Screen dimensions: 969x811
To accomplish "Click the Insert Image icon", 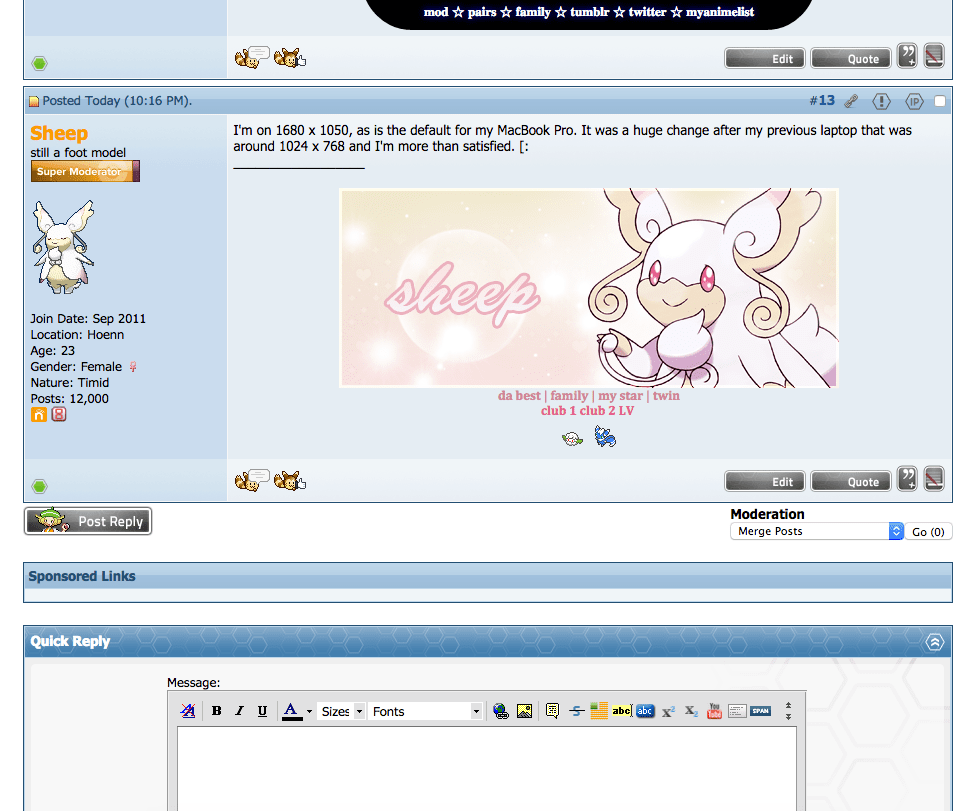I will tap(524, 711).
